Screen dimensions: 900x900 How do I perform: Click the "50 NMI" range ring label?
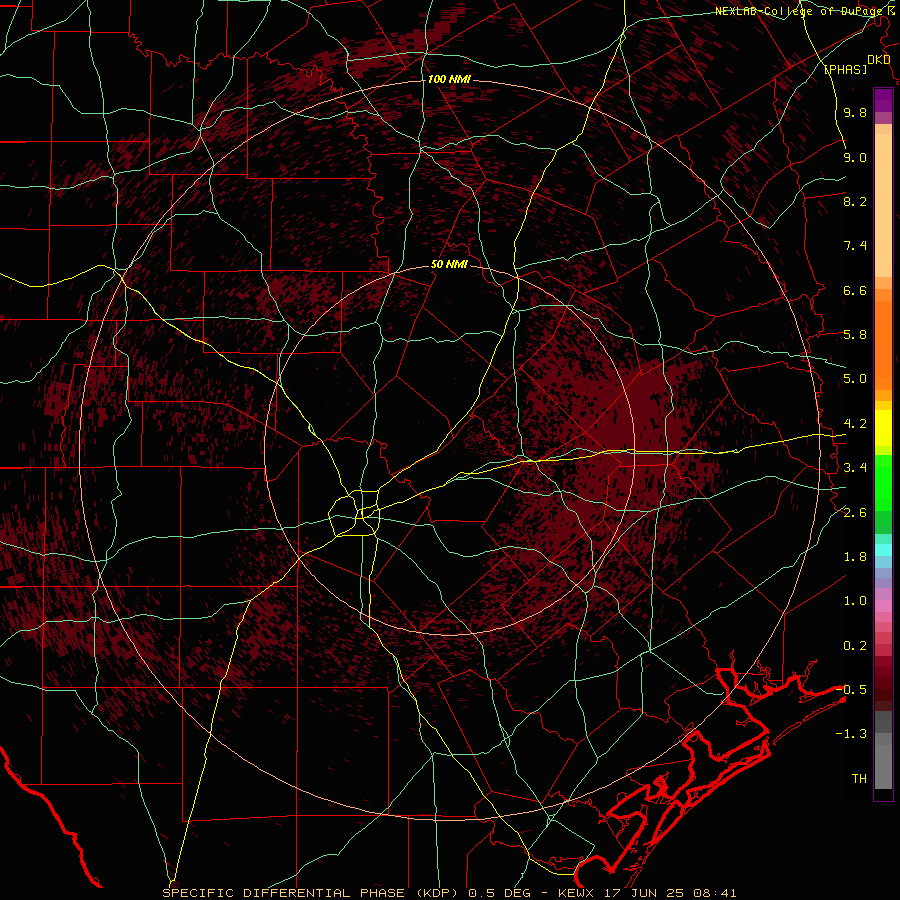pos(449,265)
